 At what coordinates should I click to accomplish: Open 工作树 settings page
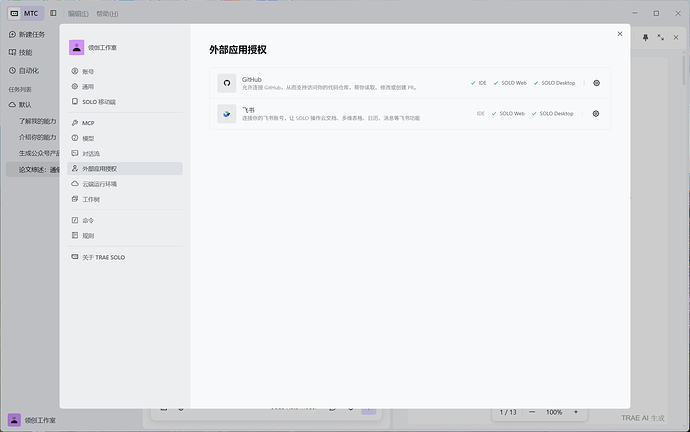pos(125,199)
